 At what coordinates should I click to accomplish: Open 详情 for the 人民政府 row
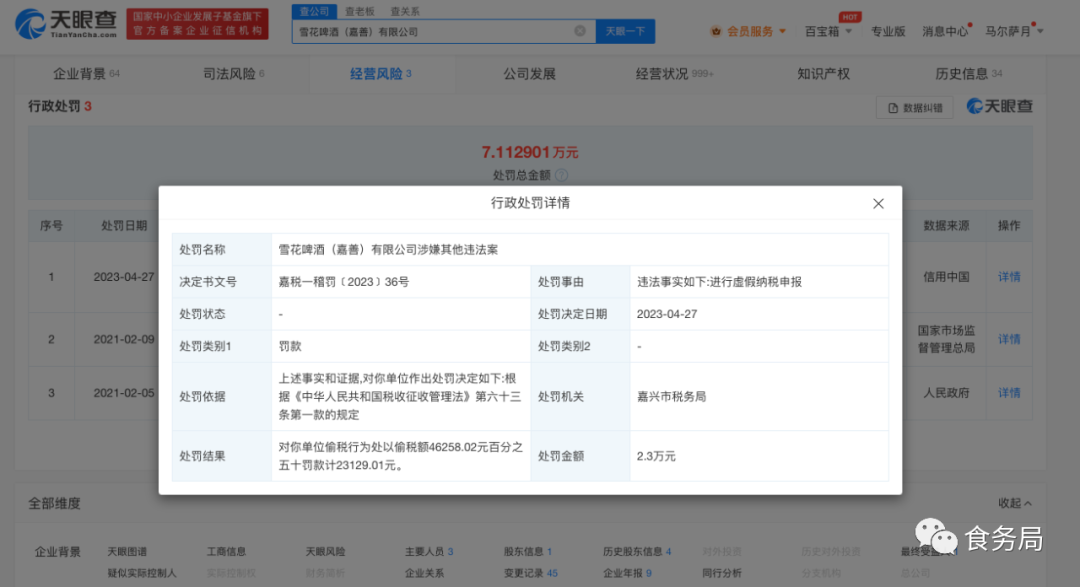(1009, 393)
